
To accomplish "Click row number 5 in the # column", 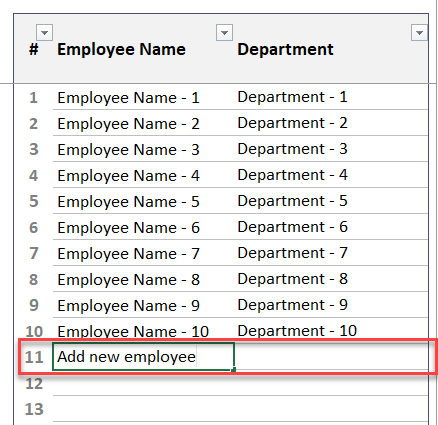I will point(34,202).
